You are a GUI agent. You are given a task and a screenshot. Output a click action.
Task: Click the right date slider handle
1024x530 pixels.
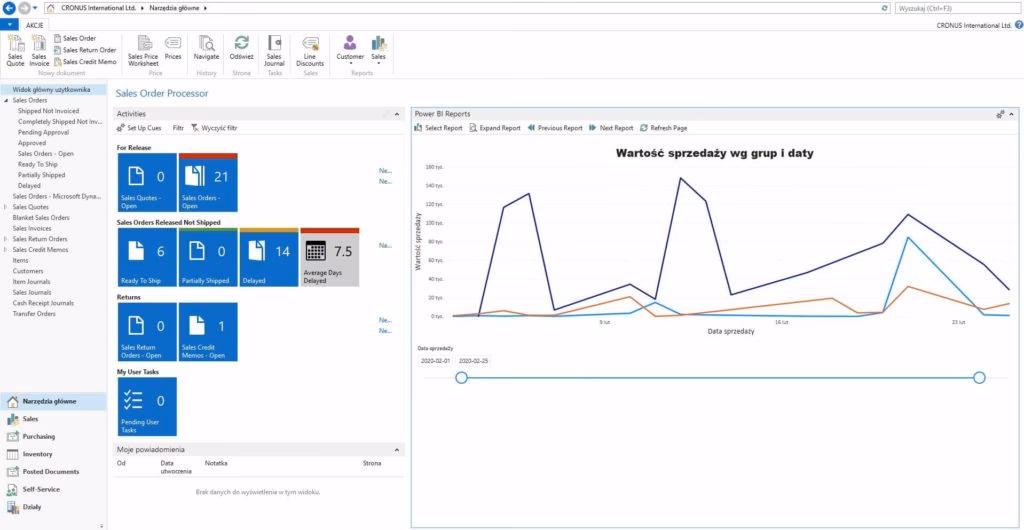coord(979,377)
